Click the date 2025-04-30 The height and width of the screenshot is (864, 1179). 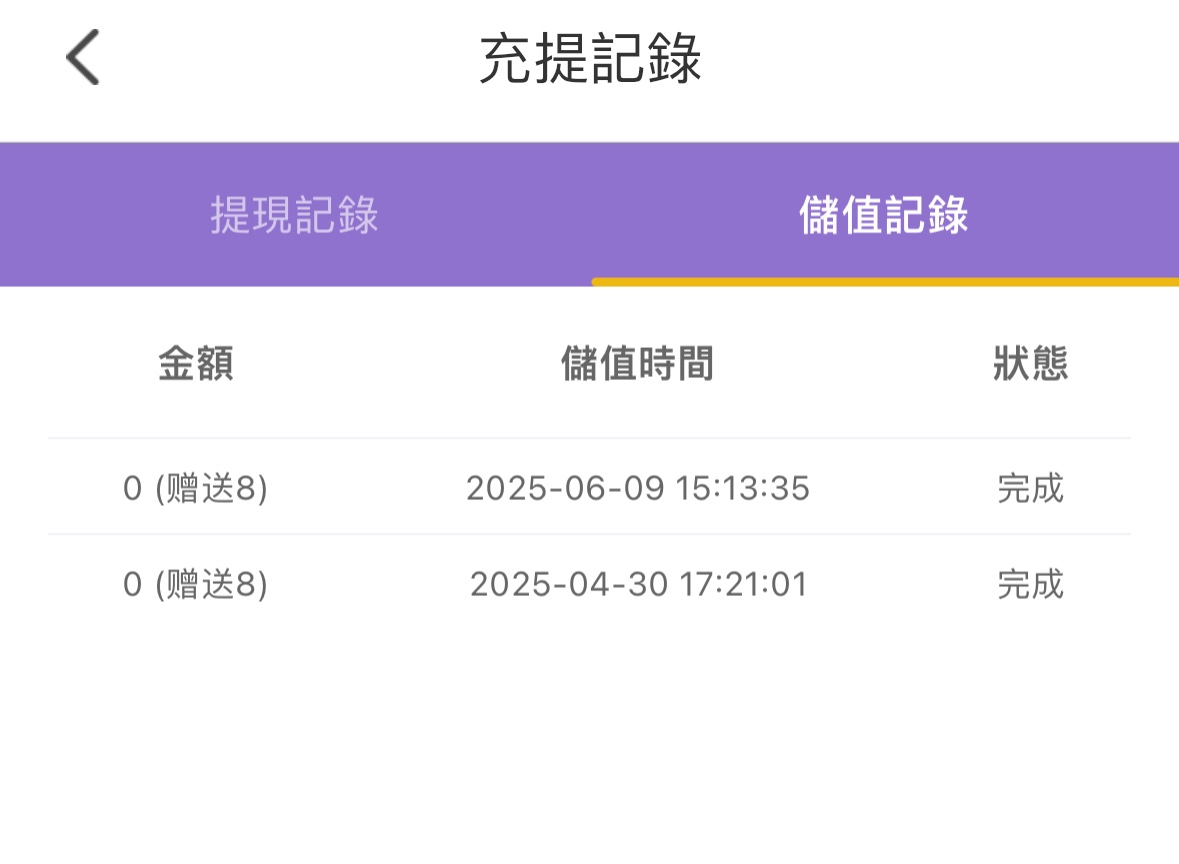coord(568,584)
